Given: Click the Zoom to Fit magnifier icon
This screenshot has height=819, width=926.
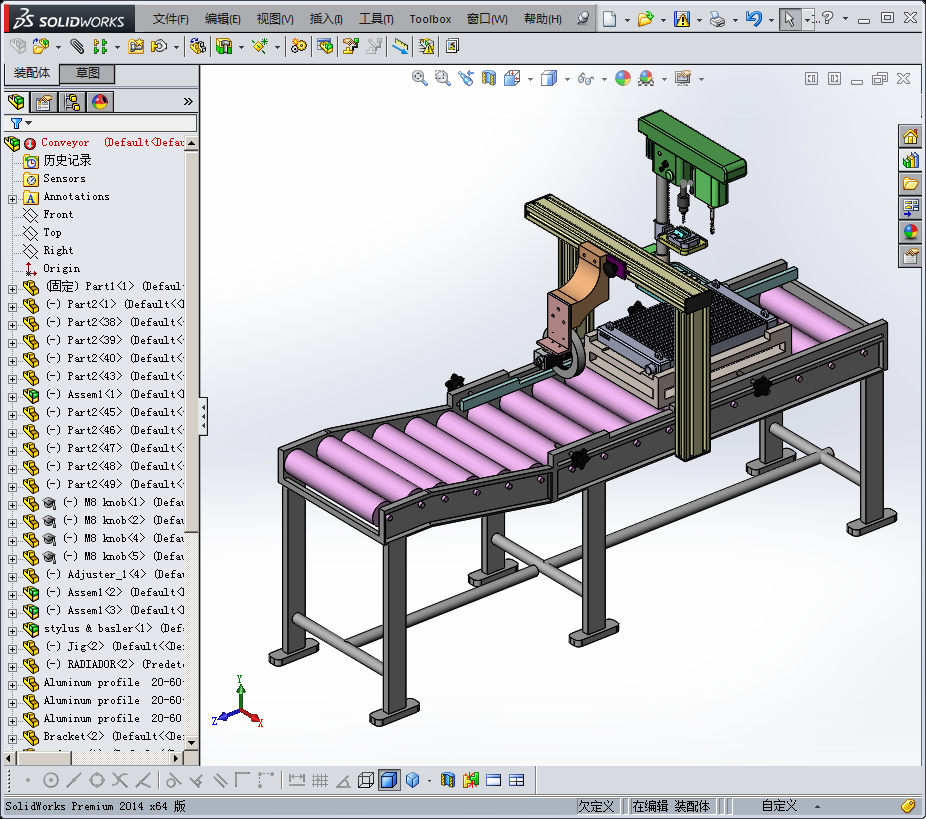Looking at the screenshot, I should (x=420, y=78).
